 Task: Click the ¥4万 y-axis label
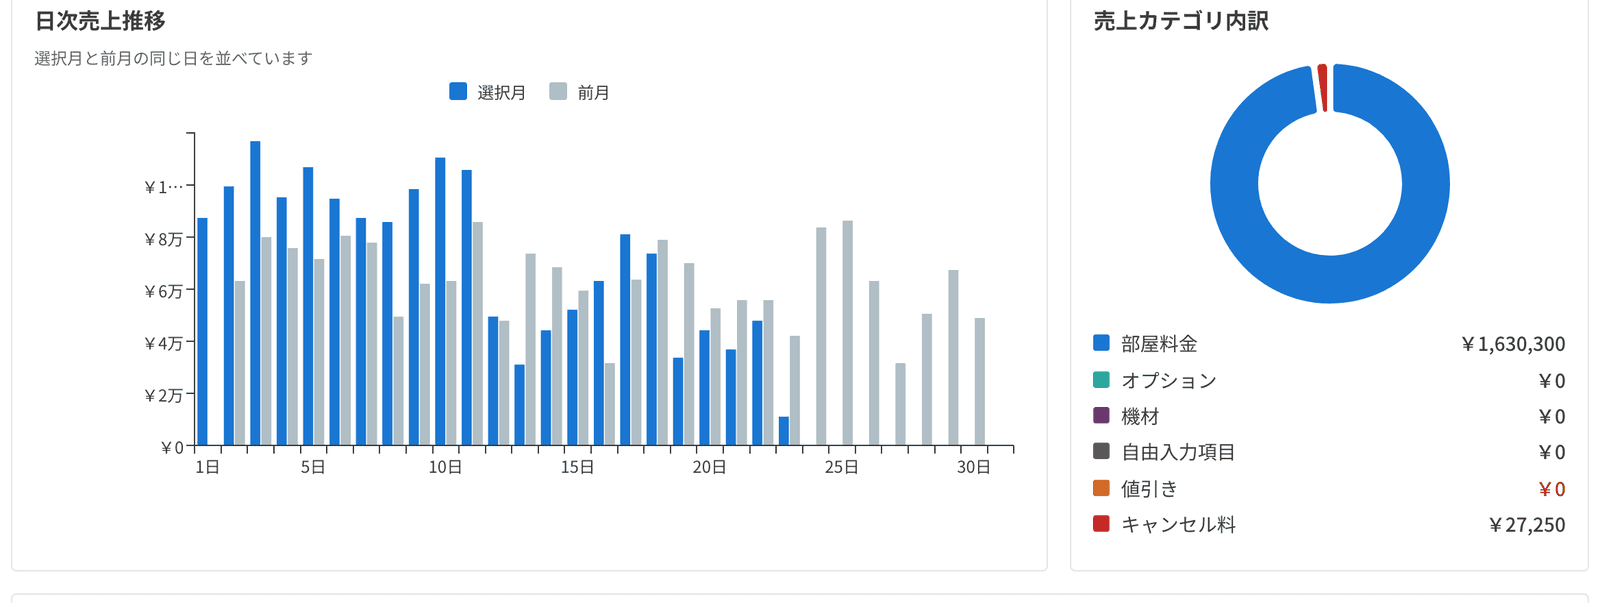point(163,343)
